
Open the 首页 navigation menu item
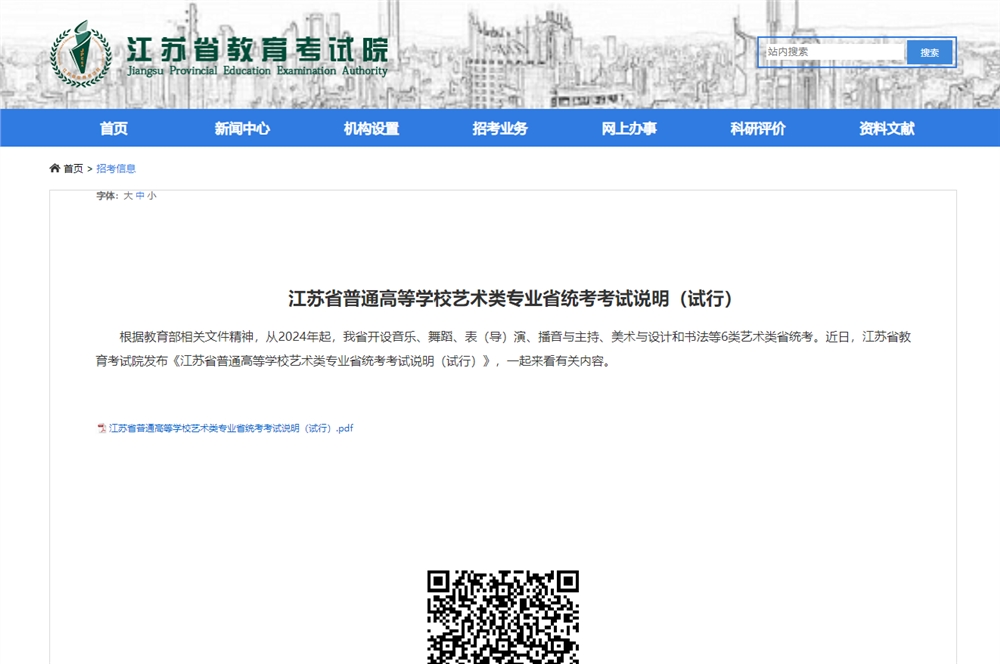tap(114, 128)
